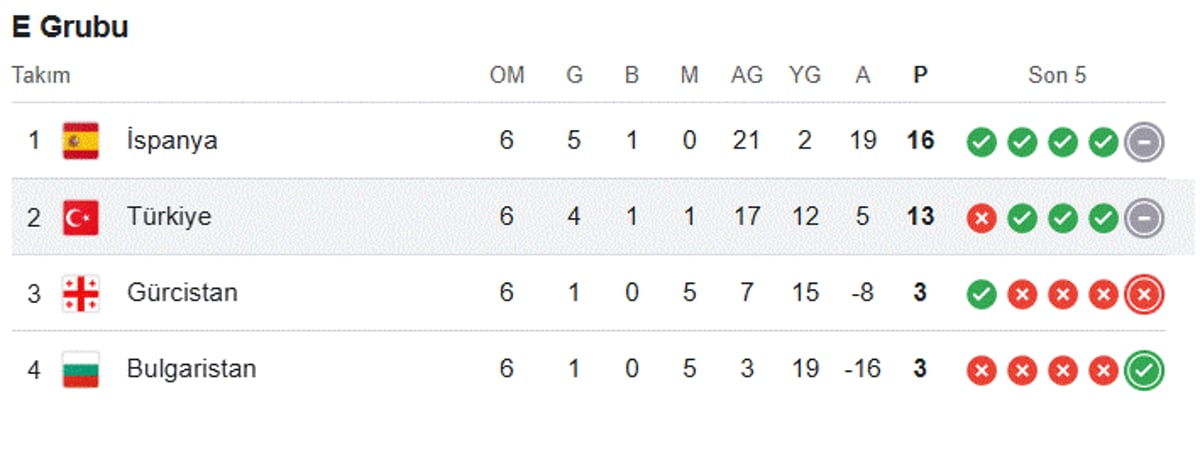Click Bulgaristan's circled green latest win icon
Screen dimensions: 1200x455
pos(1143,371)
